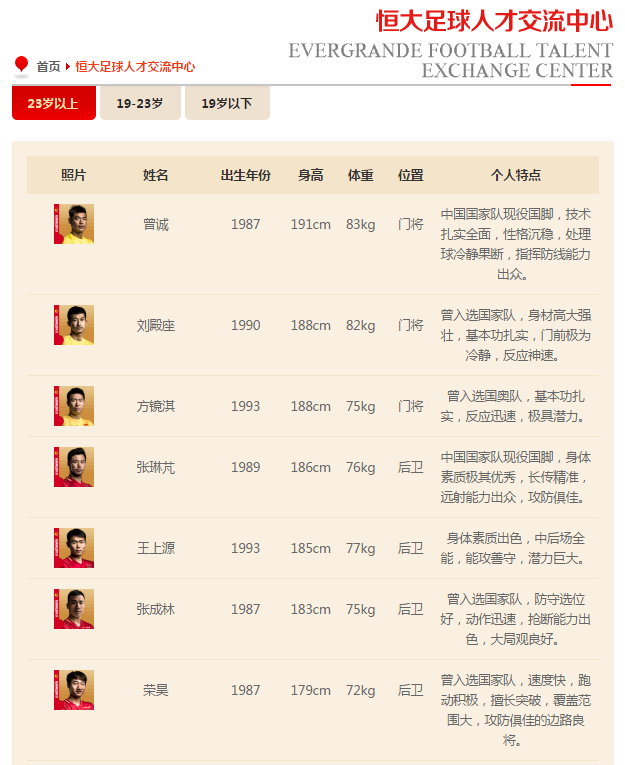Click 荣昊's weight 72kg

pos(361,690)
